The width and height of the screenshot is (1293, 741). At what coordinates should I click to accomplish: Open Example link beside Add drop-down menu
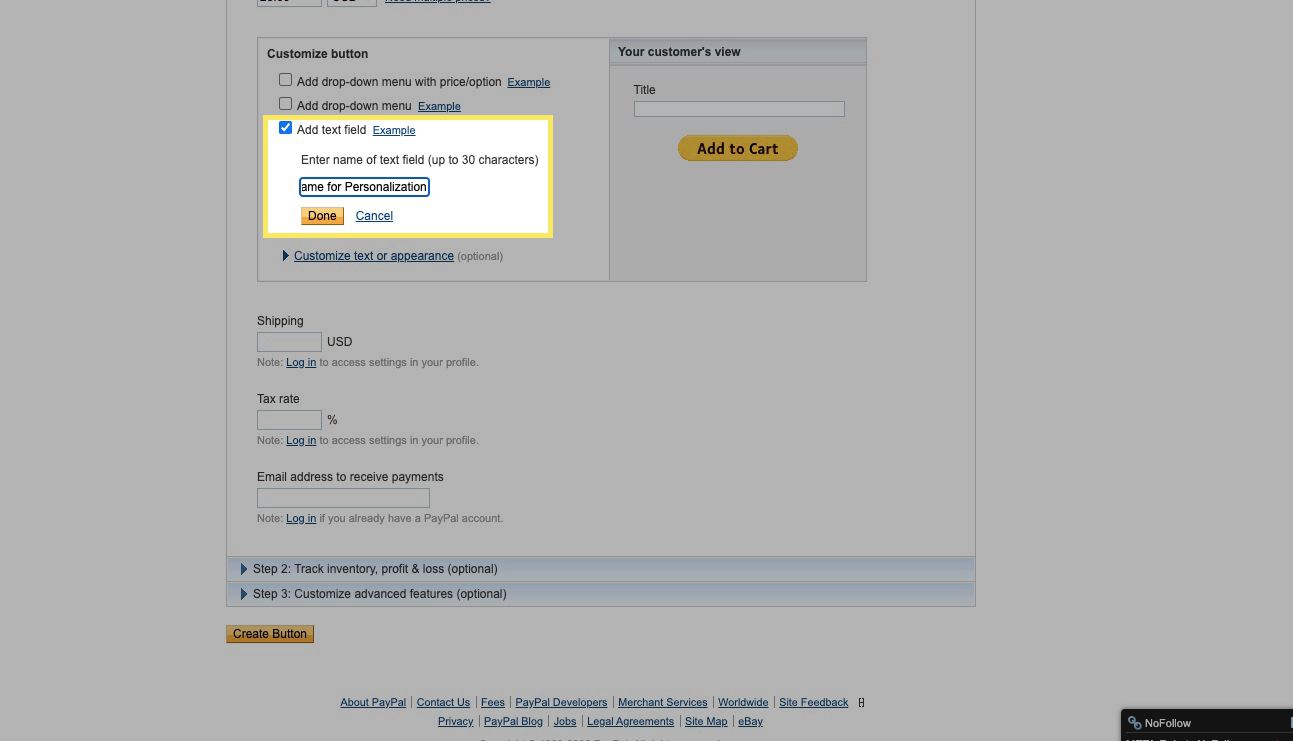click(439, 106)
